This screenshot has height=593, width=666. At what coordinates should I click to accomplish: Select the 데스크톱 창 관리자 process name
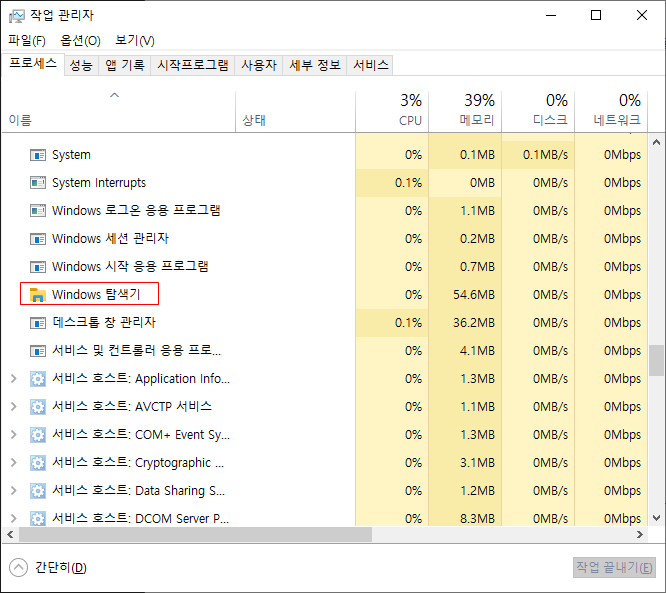[104, 322]
